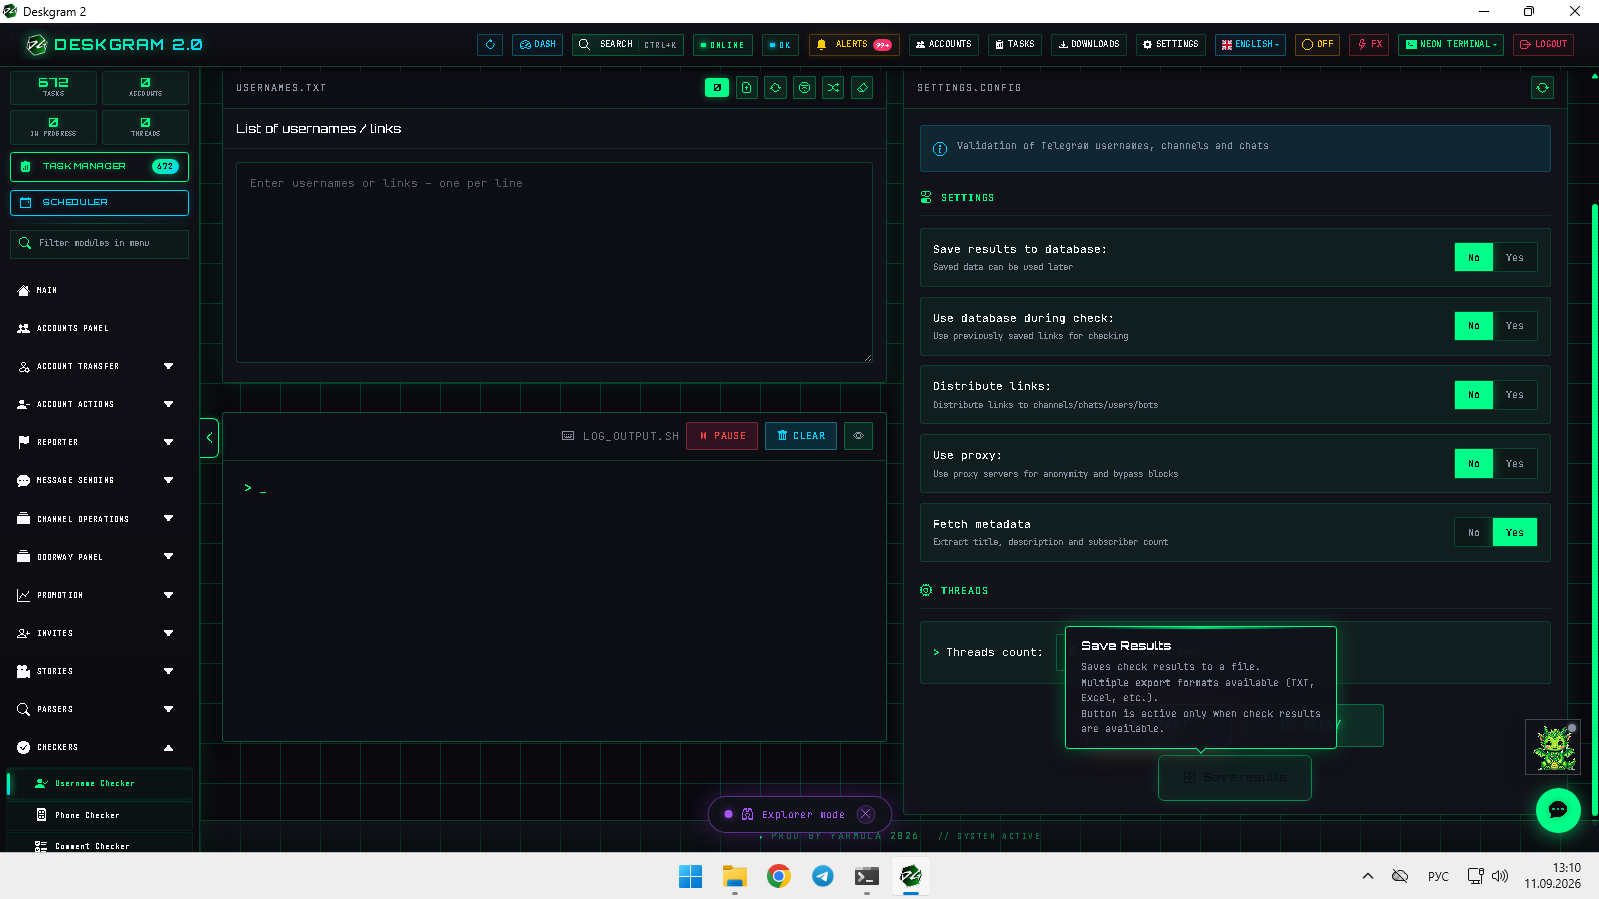Clear the log output
The image size is (1599, 899).
coord(801,436)
